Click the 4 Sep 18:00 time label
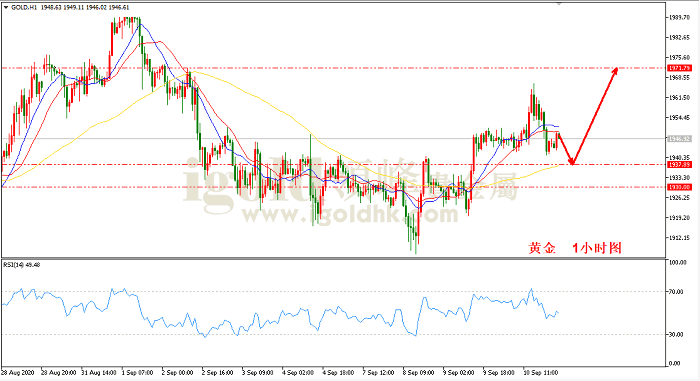Screen dimensions: 700x381 [338, 373]
